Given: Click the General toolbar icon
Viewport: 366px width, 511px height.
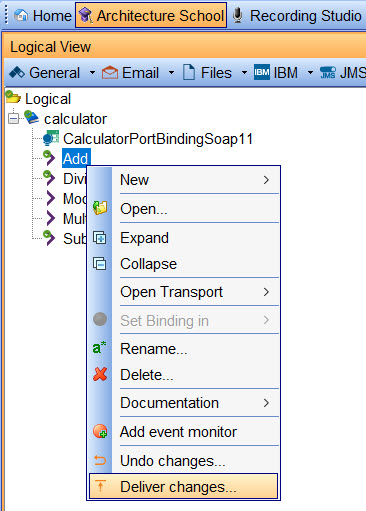Looking at the screenshot, I should [17, 72].
